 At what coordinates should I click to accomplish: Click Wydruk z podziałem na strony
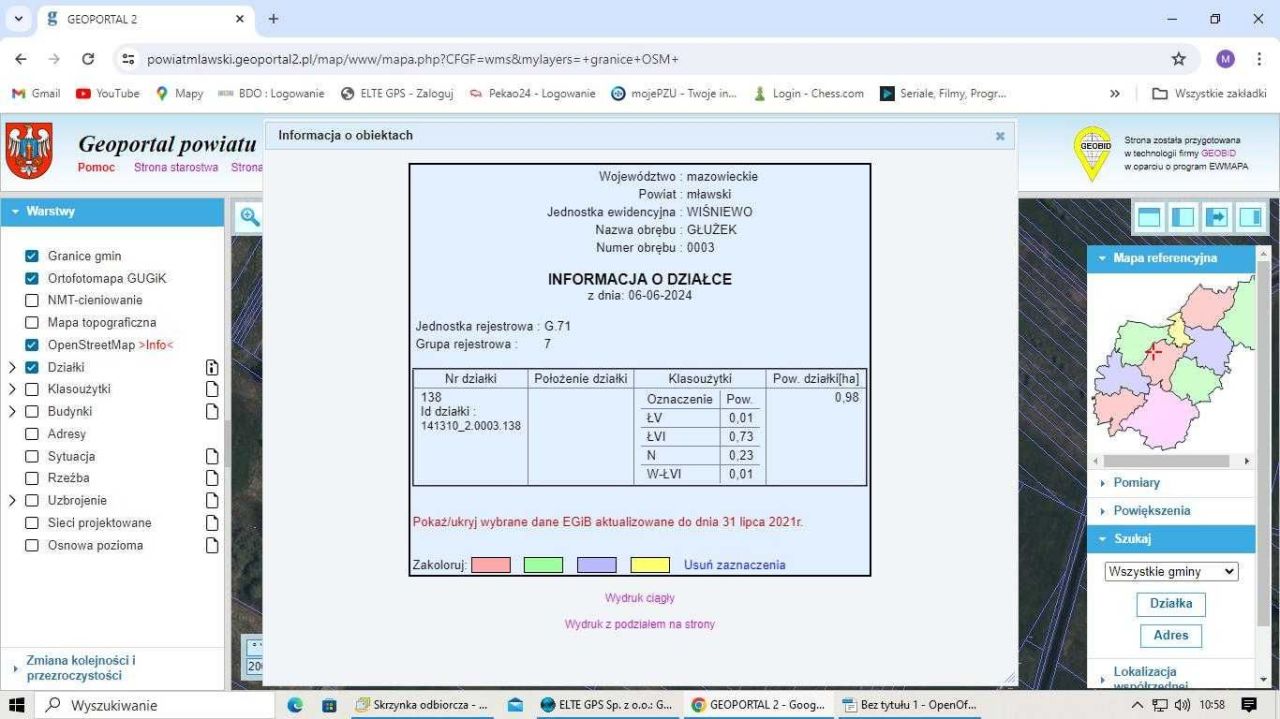[640, 624]
